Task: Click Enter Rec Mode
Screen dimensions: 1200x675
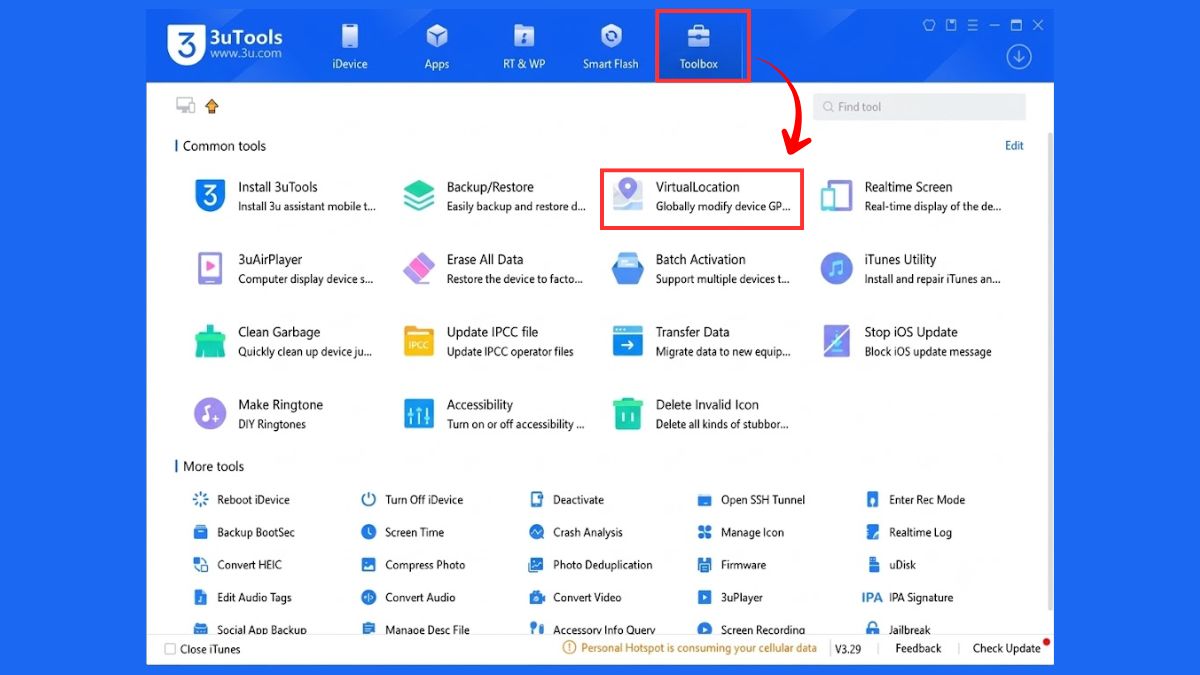Action: click(914, 500)
